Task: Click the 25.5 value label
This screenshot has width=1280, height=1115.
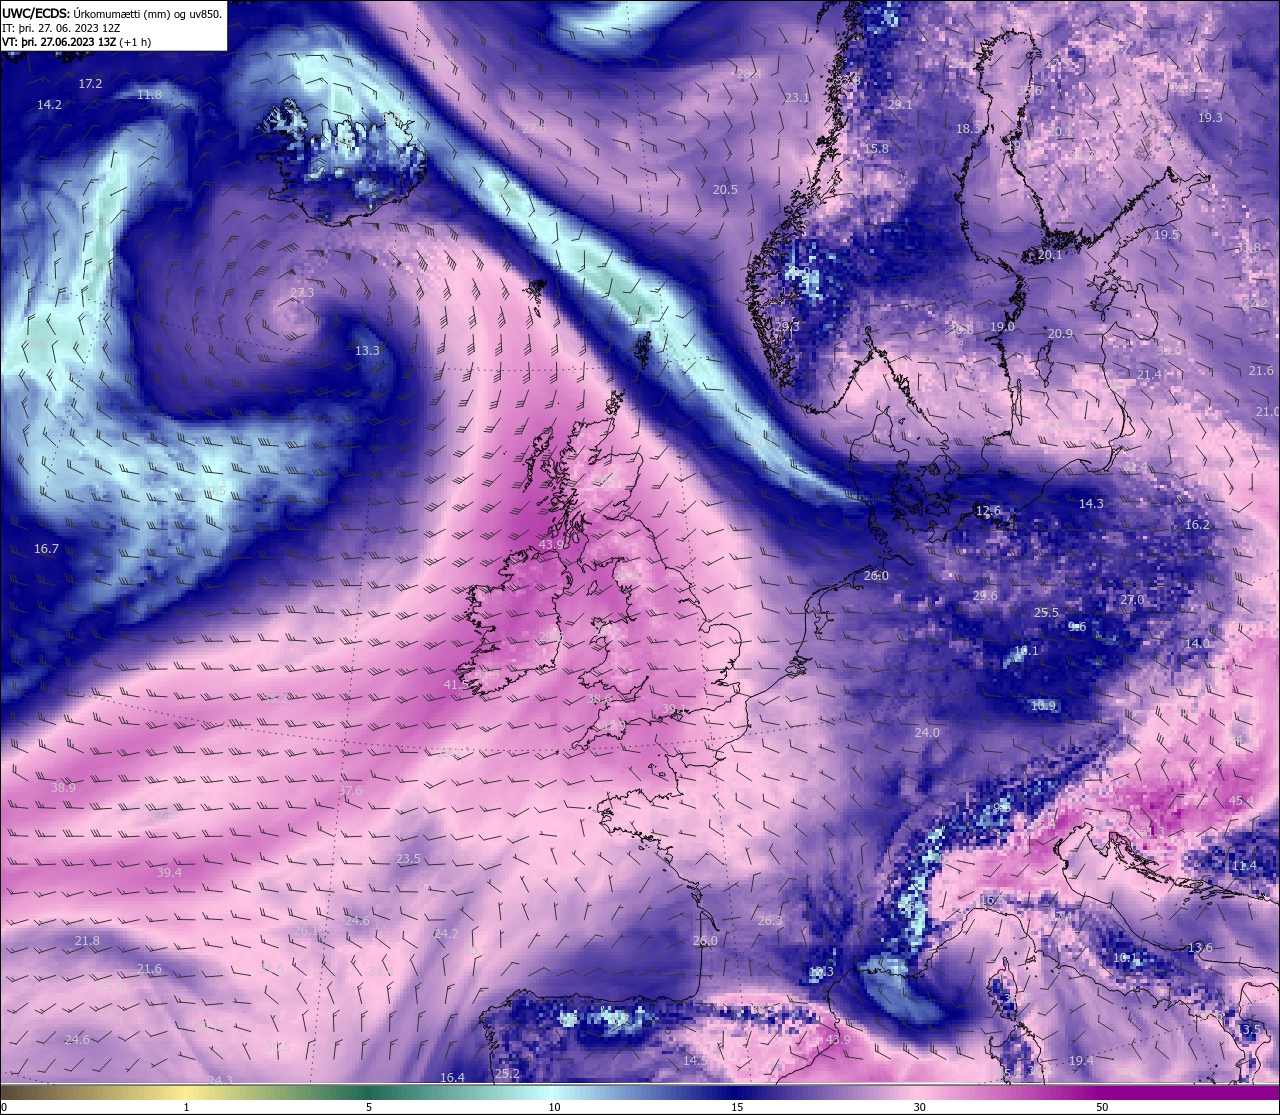Action: [x=1046, y=613]
